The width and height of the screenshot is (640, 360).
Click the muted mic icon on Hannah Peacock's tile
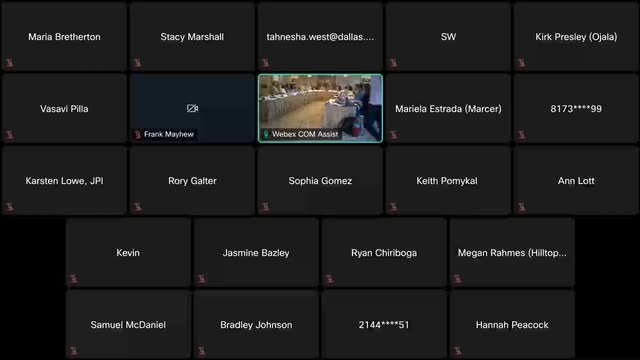coord(458,351)
